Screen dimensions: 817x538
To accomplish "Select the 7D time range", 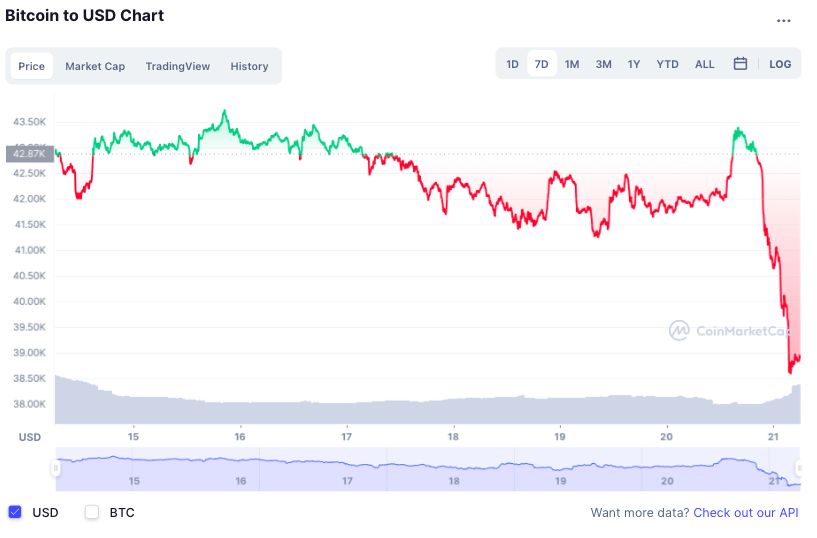I will (542, 64).
